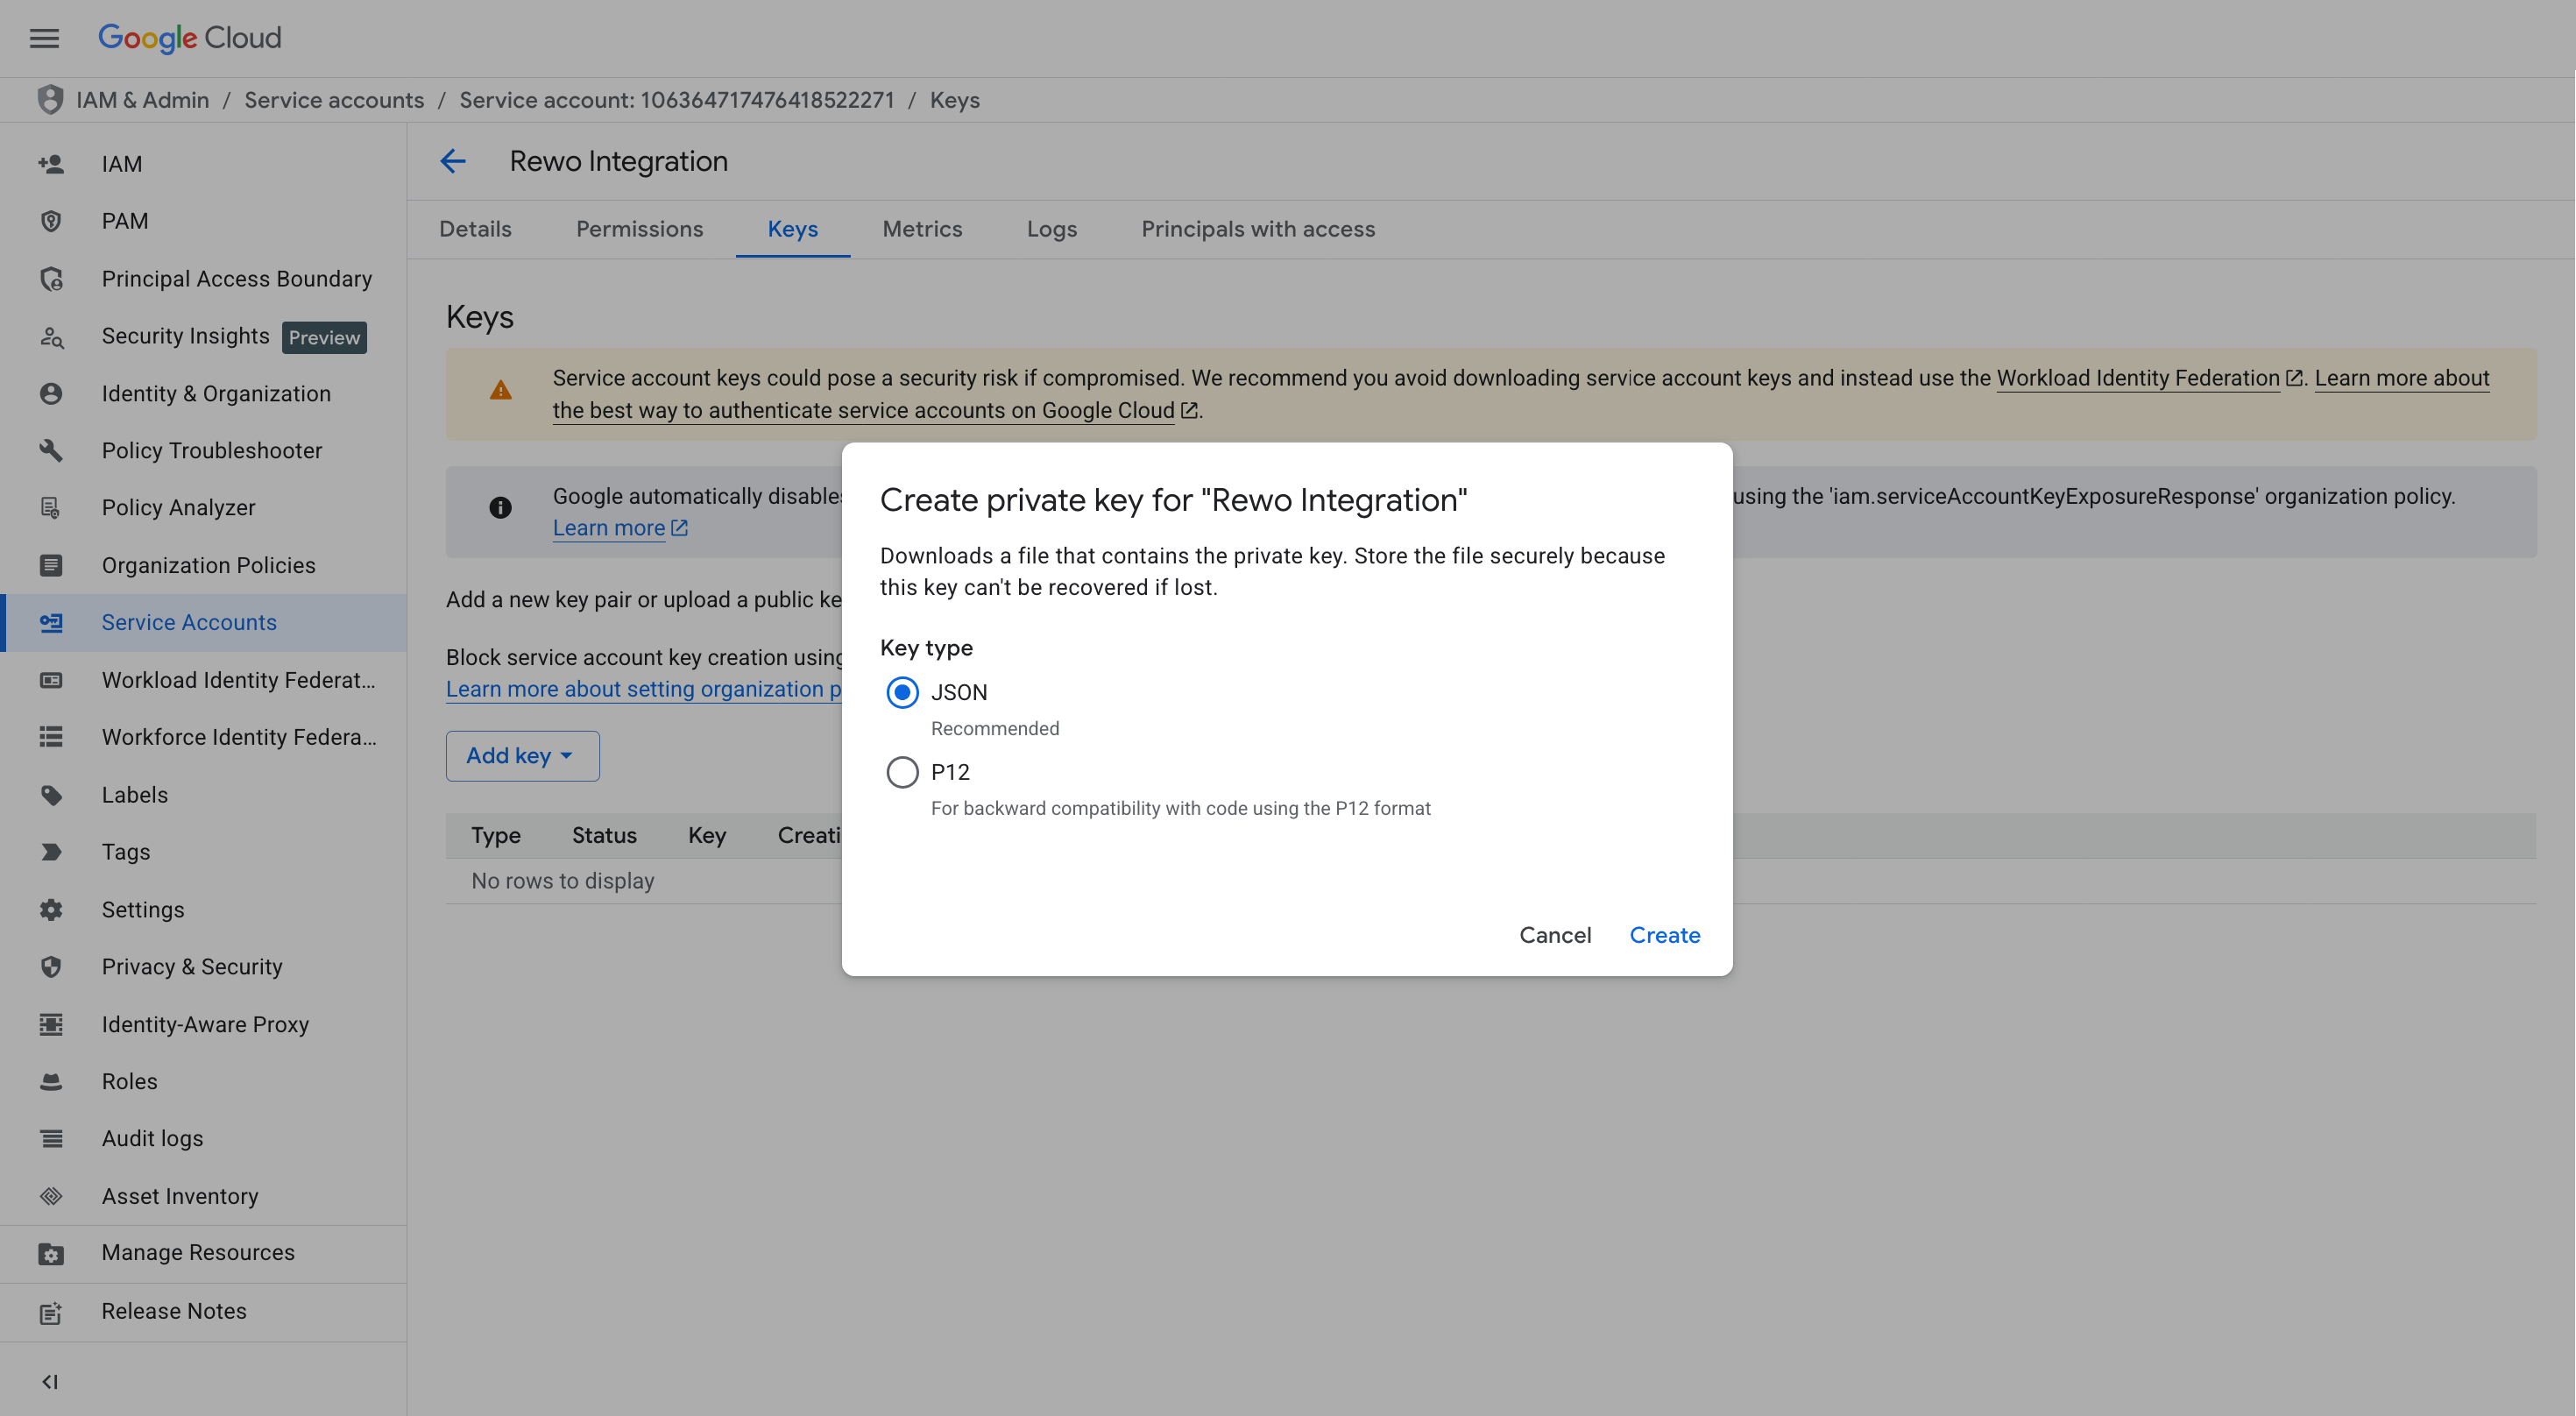Viewport: 2576px width, 1416px height.
Task: Click the Settings gear icon in sidebar
Action: coord(51,910)
